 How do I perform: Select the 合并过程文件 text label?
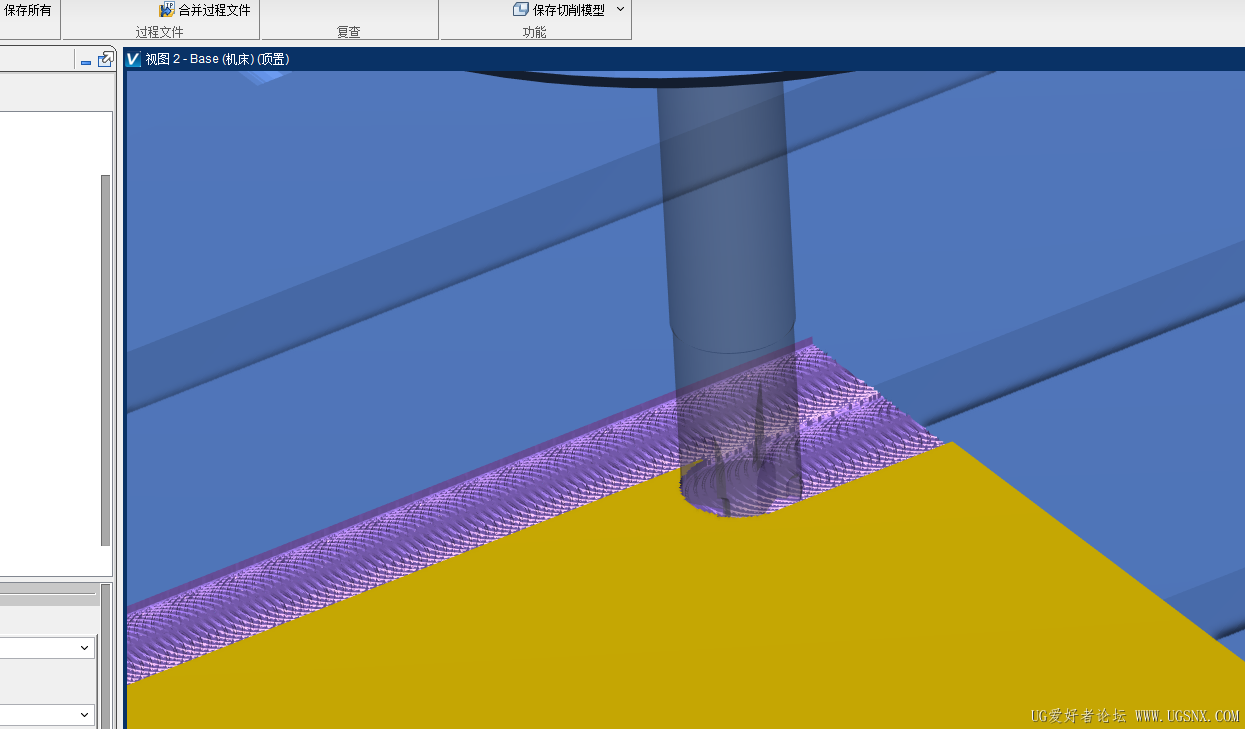(214, 10)
